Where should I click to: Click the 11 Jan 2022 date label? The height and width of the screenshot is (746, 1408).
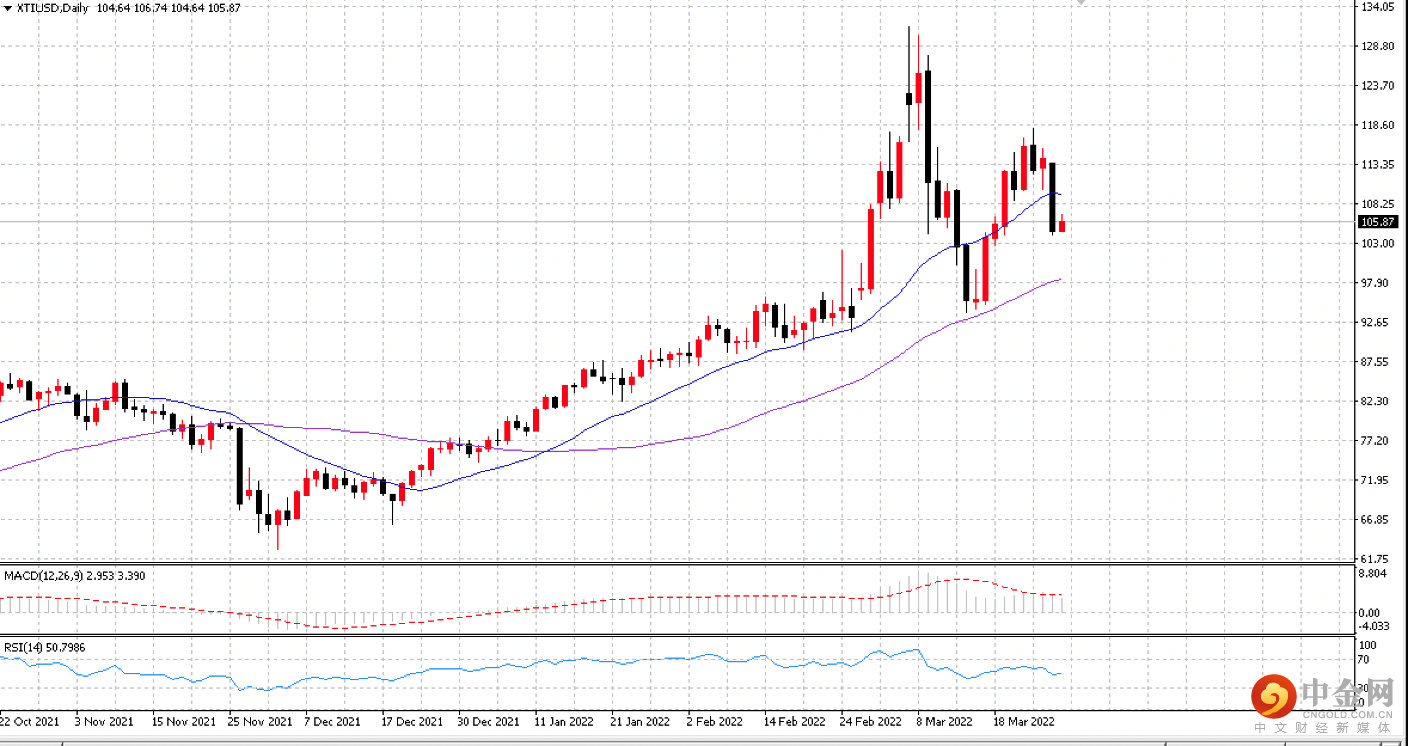pos(565,720)
